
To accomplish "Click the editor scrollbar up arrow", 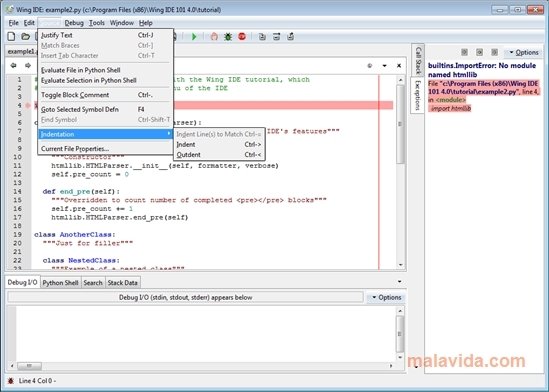I will pos(401,80).
